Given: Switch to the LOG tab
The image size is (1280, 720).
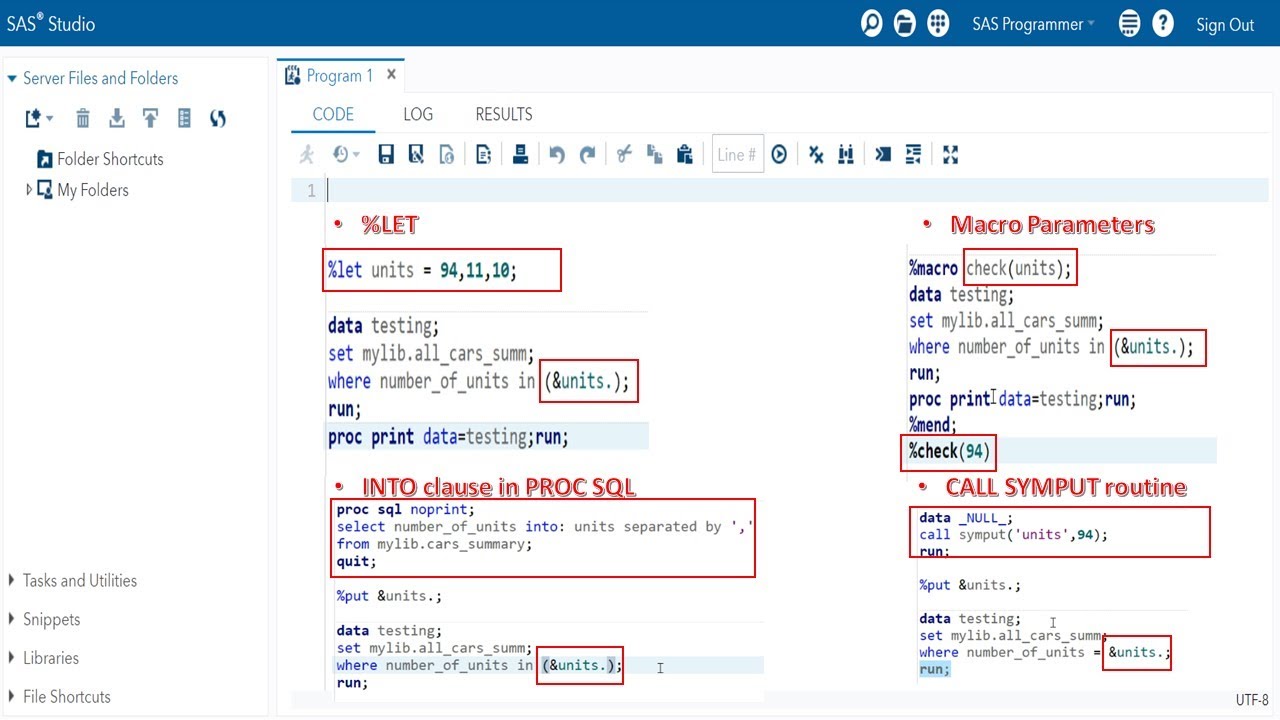Looking at the screenshot, I should (x=418, y=114).
